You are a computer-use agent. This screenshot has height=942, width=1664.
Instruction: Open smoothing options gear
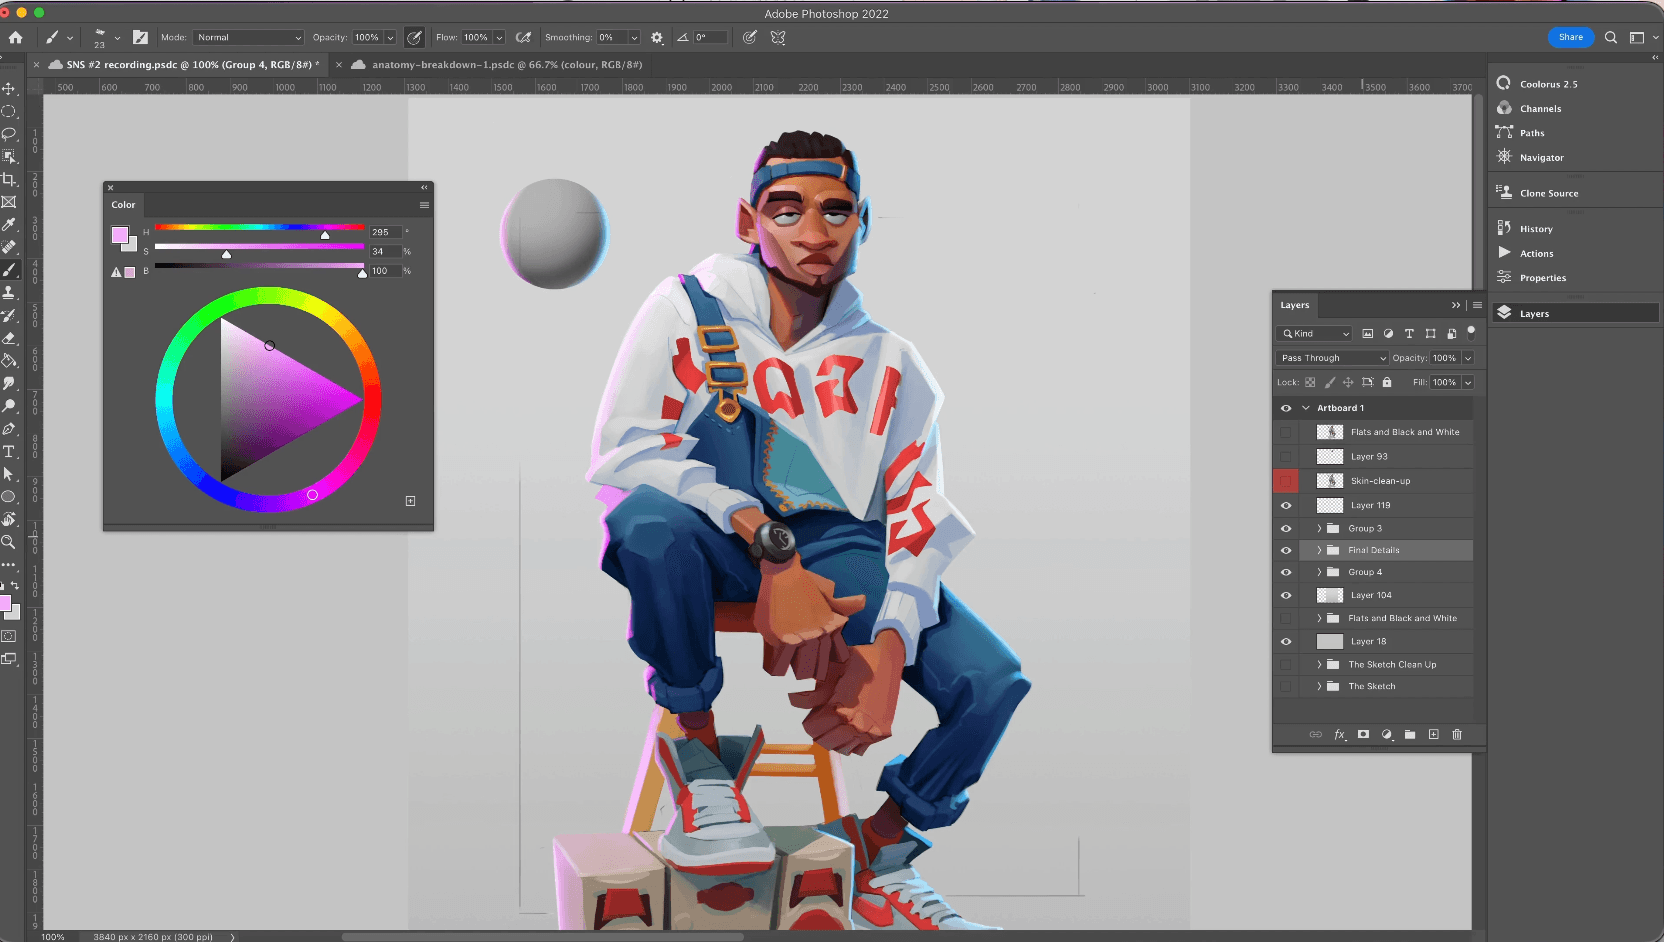click(x=657, y=37)
